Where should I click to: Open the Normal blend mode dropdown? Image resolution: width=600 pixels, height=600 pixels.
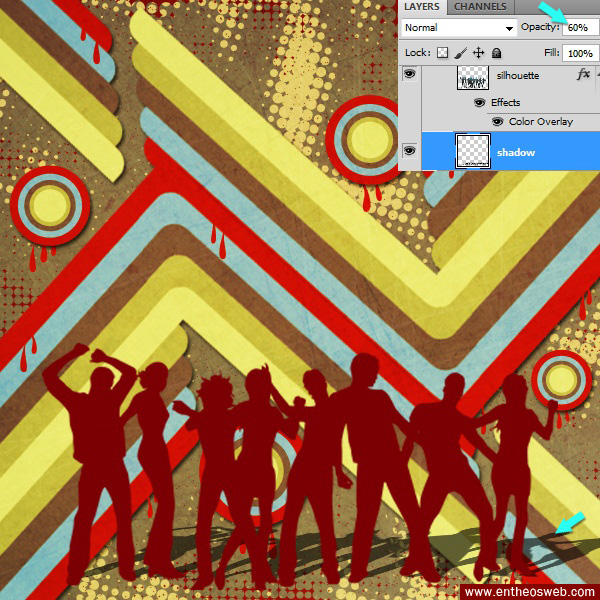click(459, 28)
